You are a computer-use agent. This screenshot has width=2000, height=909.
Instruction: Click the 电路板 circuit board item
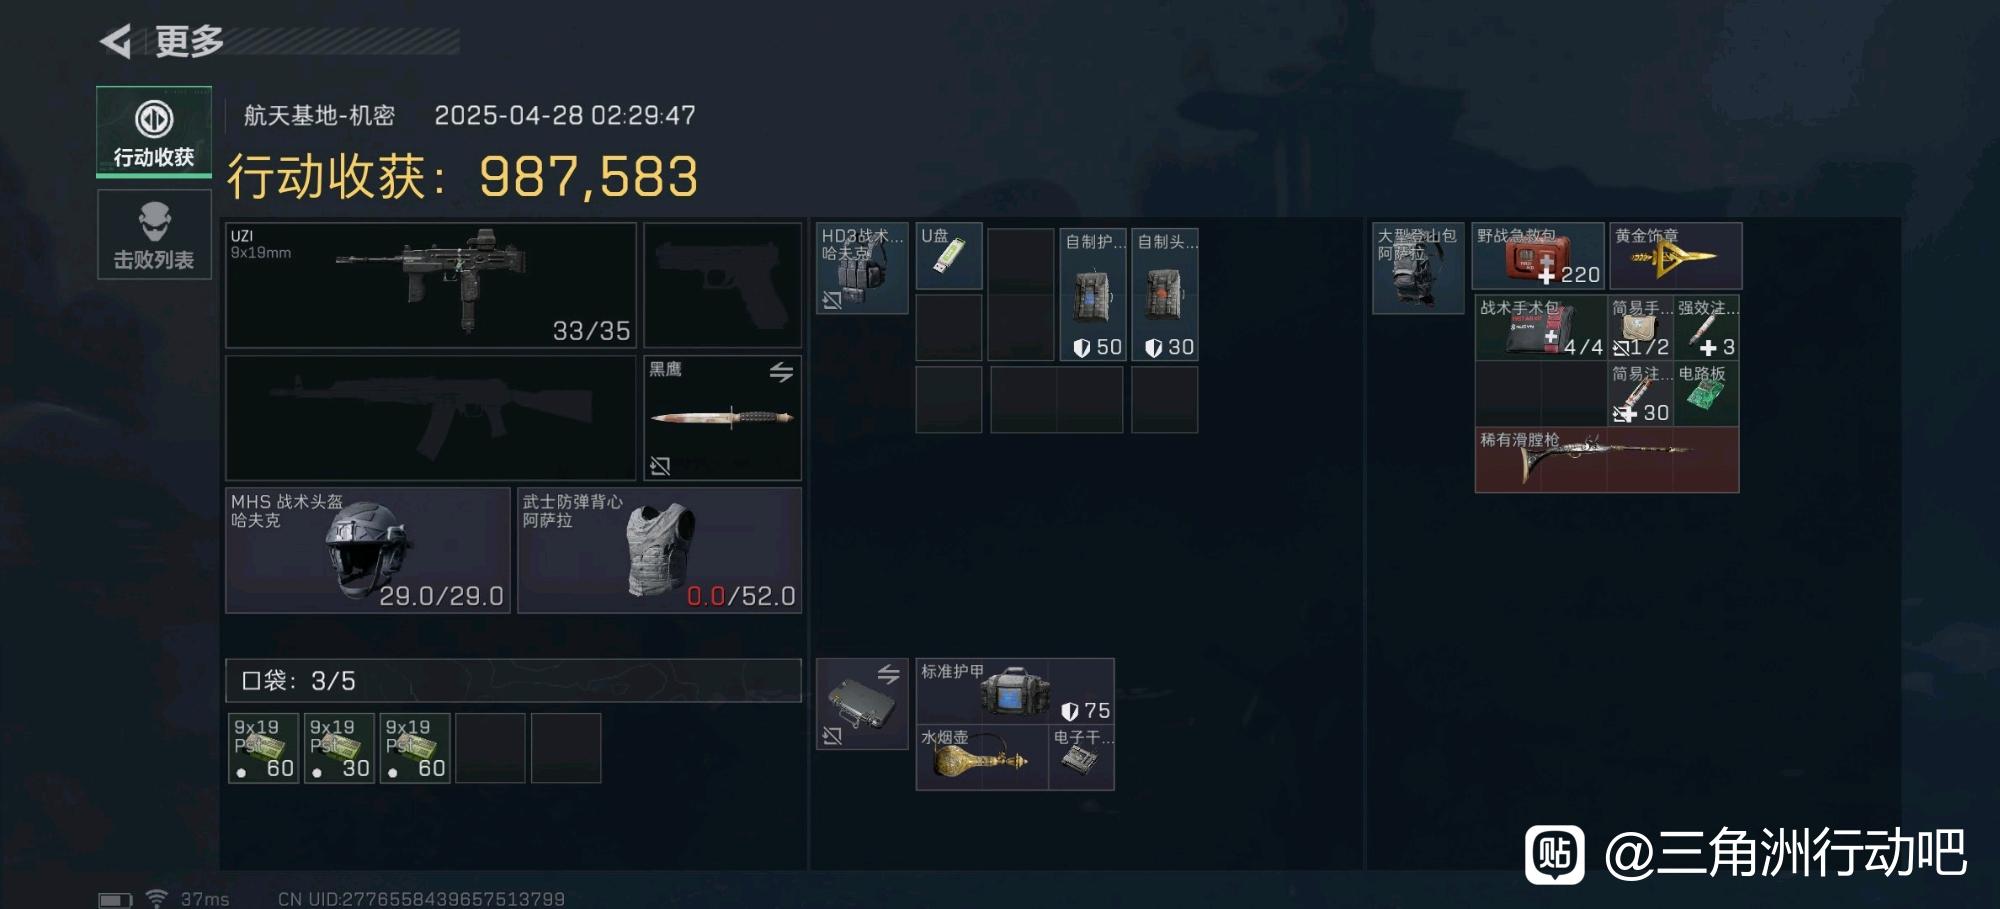click(x=1707, y=394)
